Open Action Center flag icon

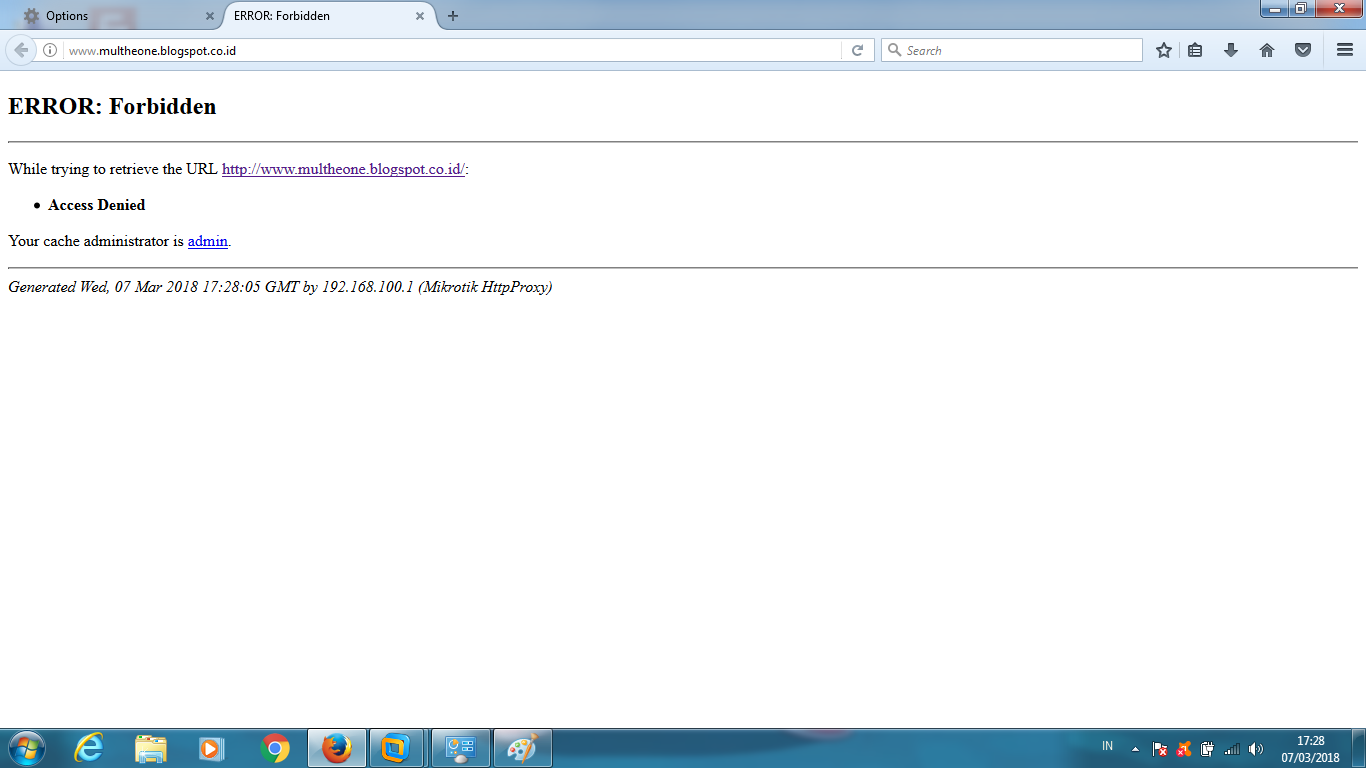tap(1160, 749)
